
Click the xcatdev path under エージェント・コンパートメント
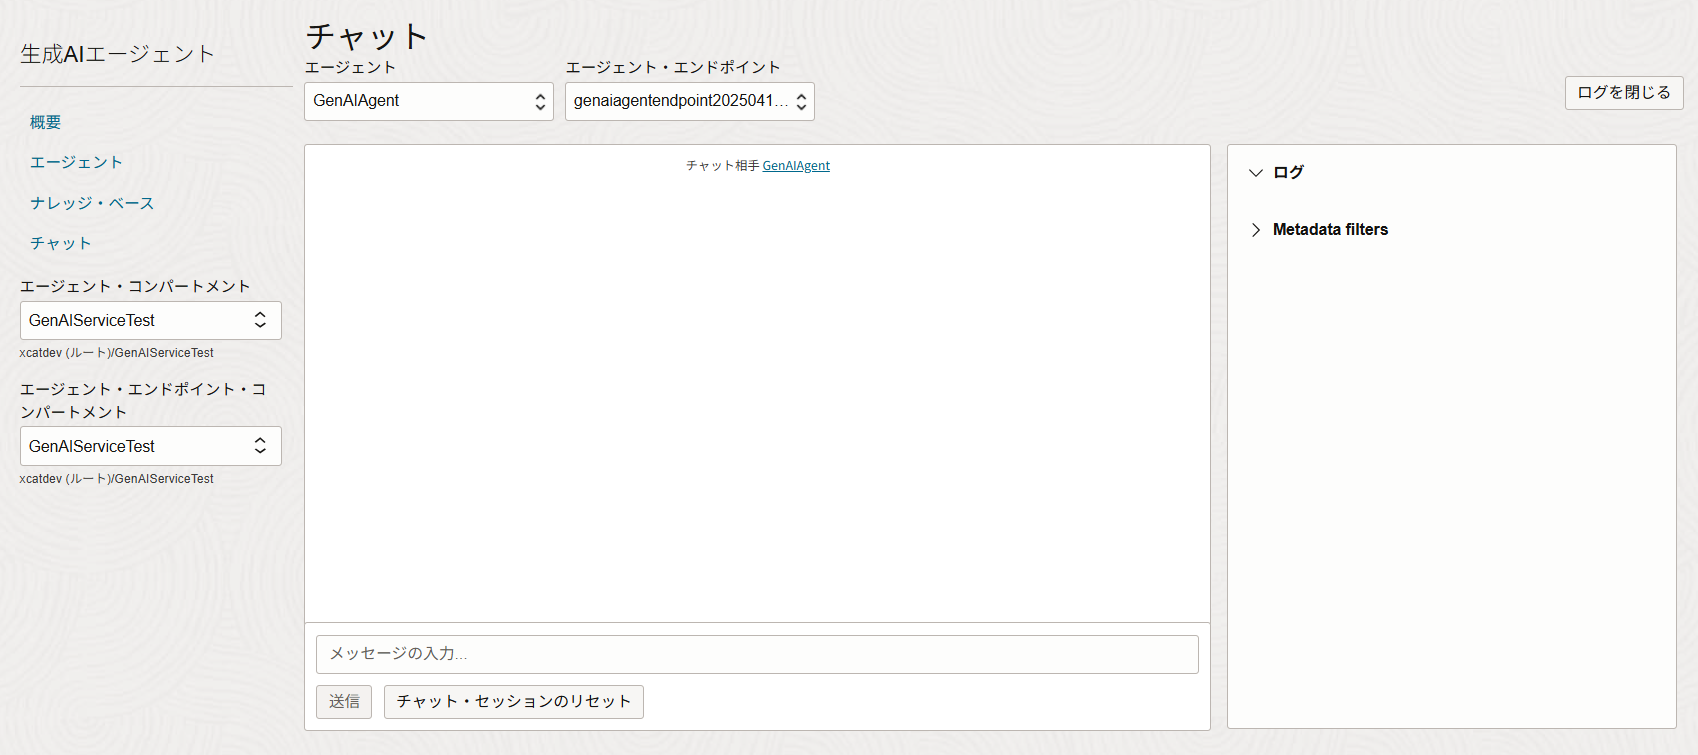tap(117, 353)
